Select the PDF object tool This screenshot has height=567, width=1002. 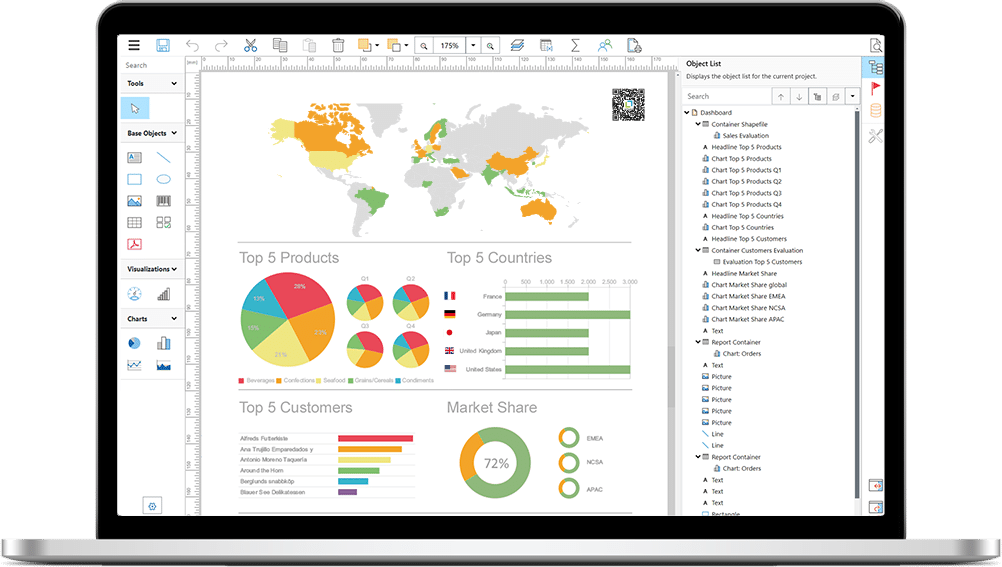tap(134, 244)
